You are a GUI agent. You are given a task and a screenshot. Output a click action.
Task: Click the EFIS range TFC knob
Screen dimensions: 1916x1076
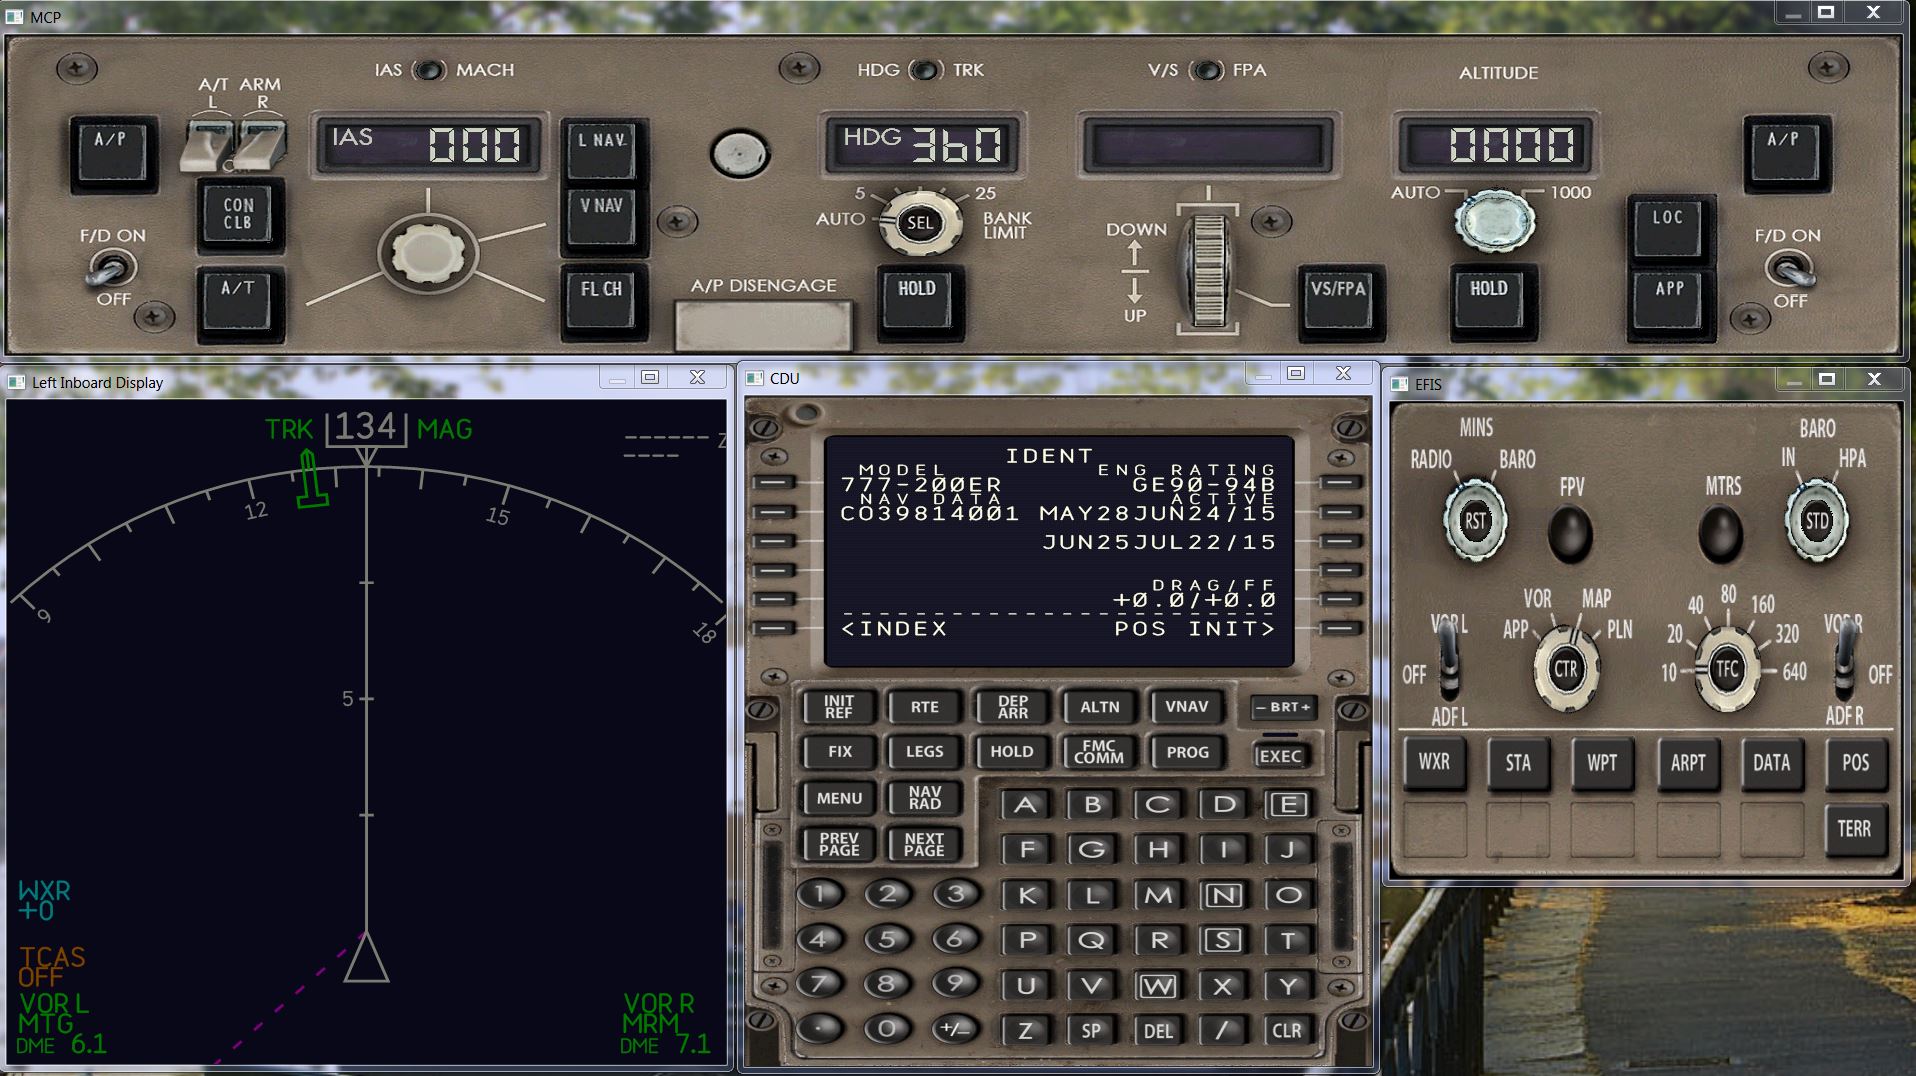click(1727, 669)
